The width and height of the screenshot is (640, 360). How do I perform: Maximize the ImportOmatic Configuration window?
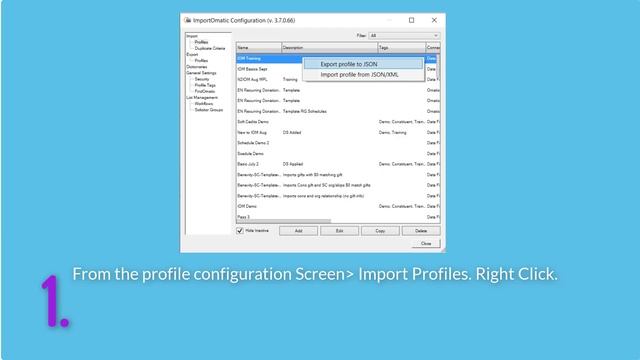point(411,20)
